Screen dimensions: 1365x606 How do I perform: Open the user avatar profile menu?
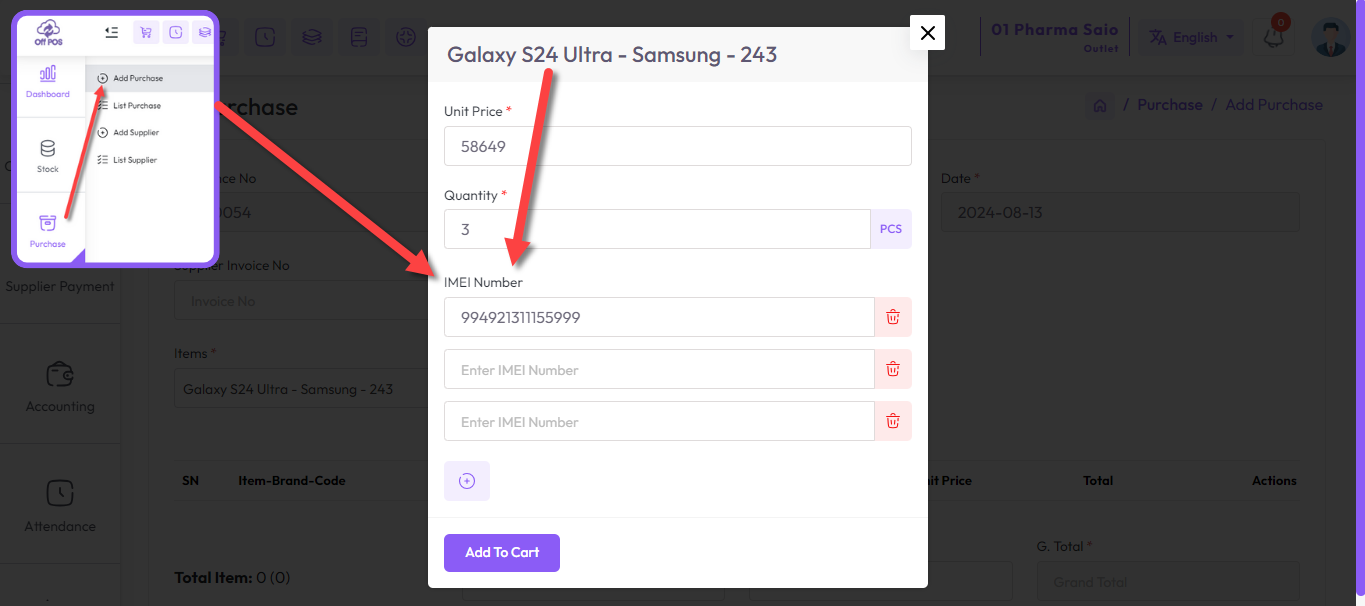[x=1331, y=37]
